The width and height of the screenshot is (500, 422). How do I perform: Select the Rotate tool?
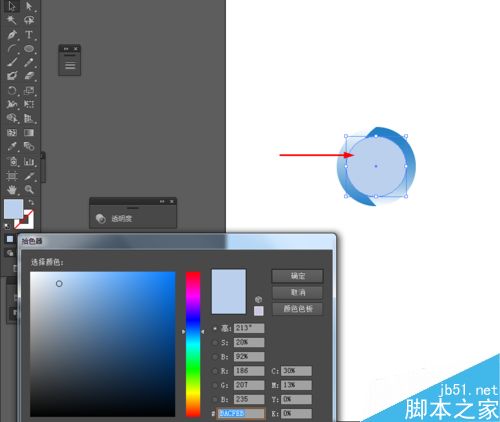[x=12, y=90]
